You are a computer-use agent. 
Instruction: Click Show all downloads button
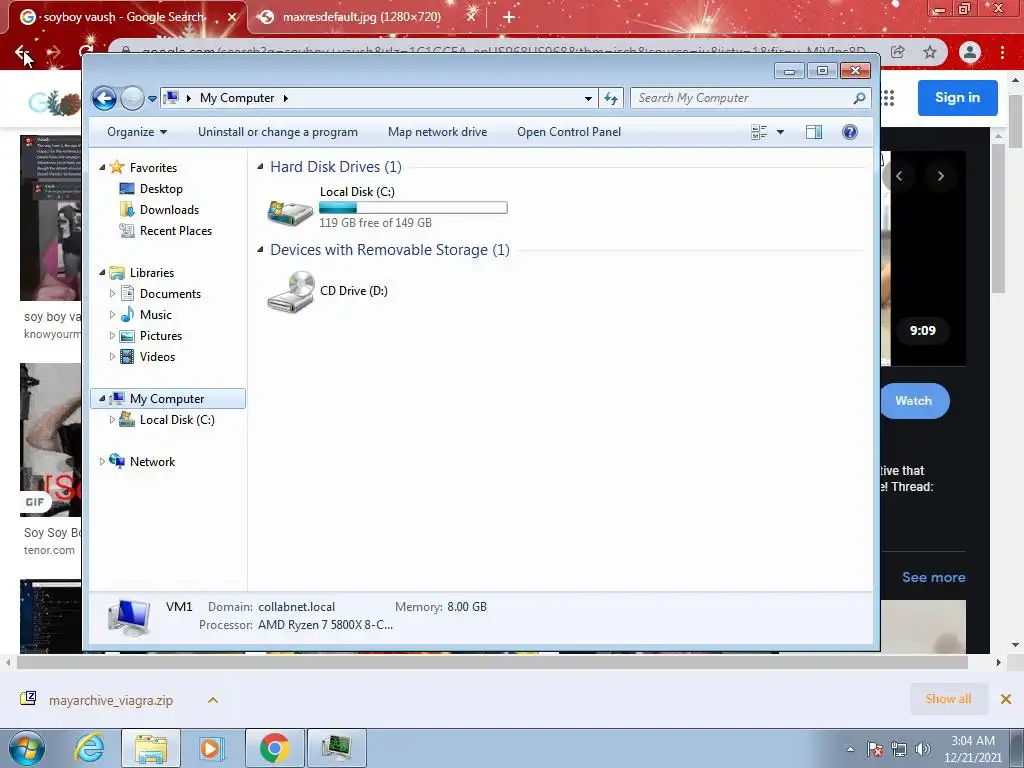tap(948, 699)
